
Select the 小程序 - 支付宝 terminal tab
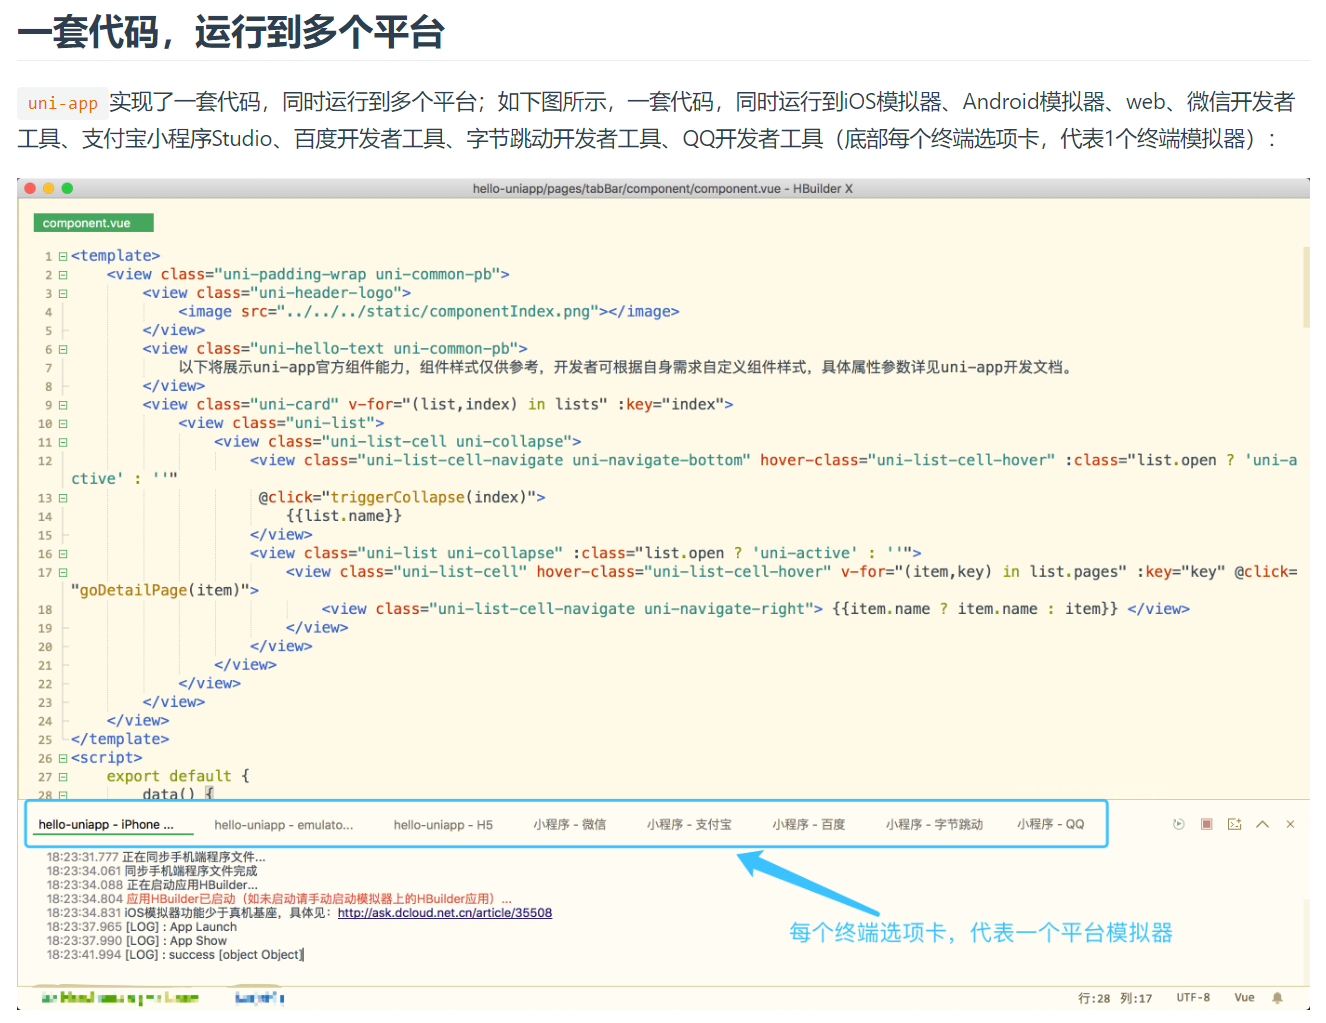click(689, 825)
